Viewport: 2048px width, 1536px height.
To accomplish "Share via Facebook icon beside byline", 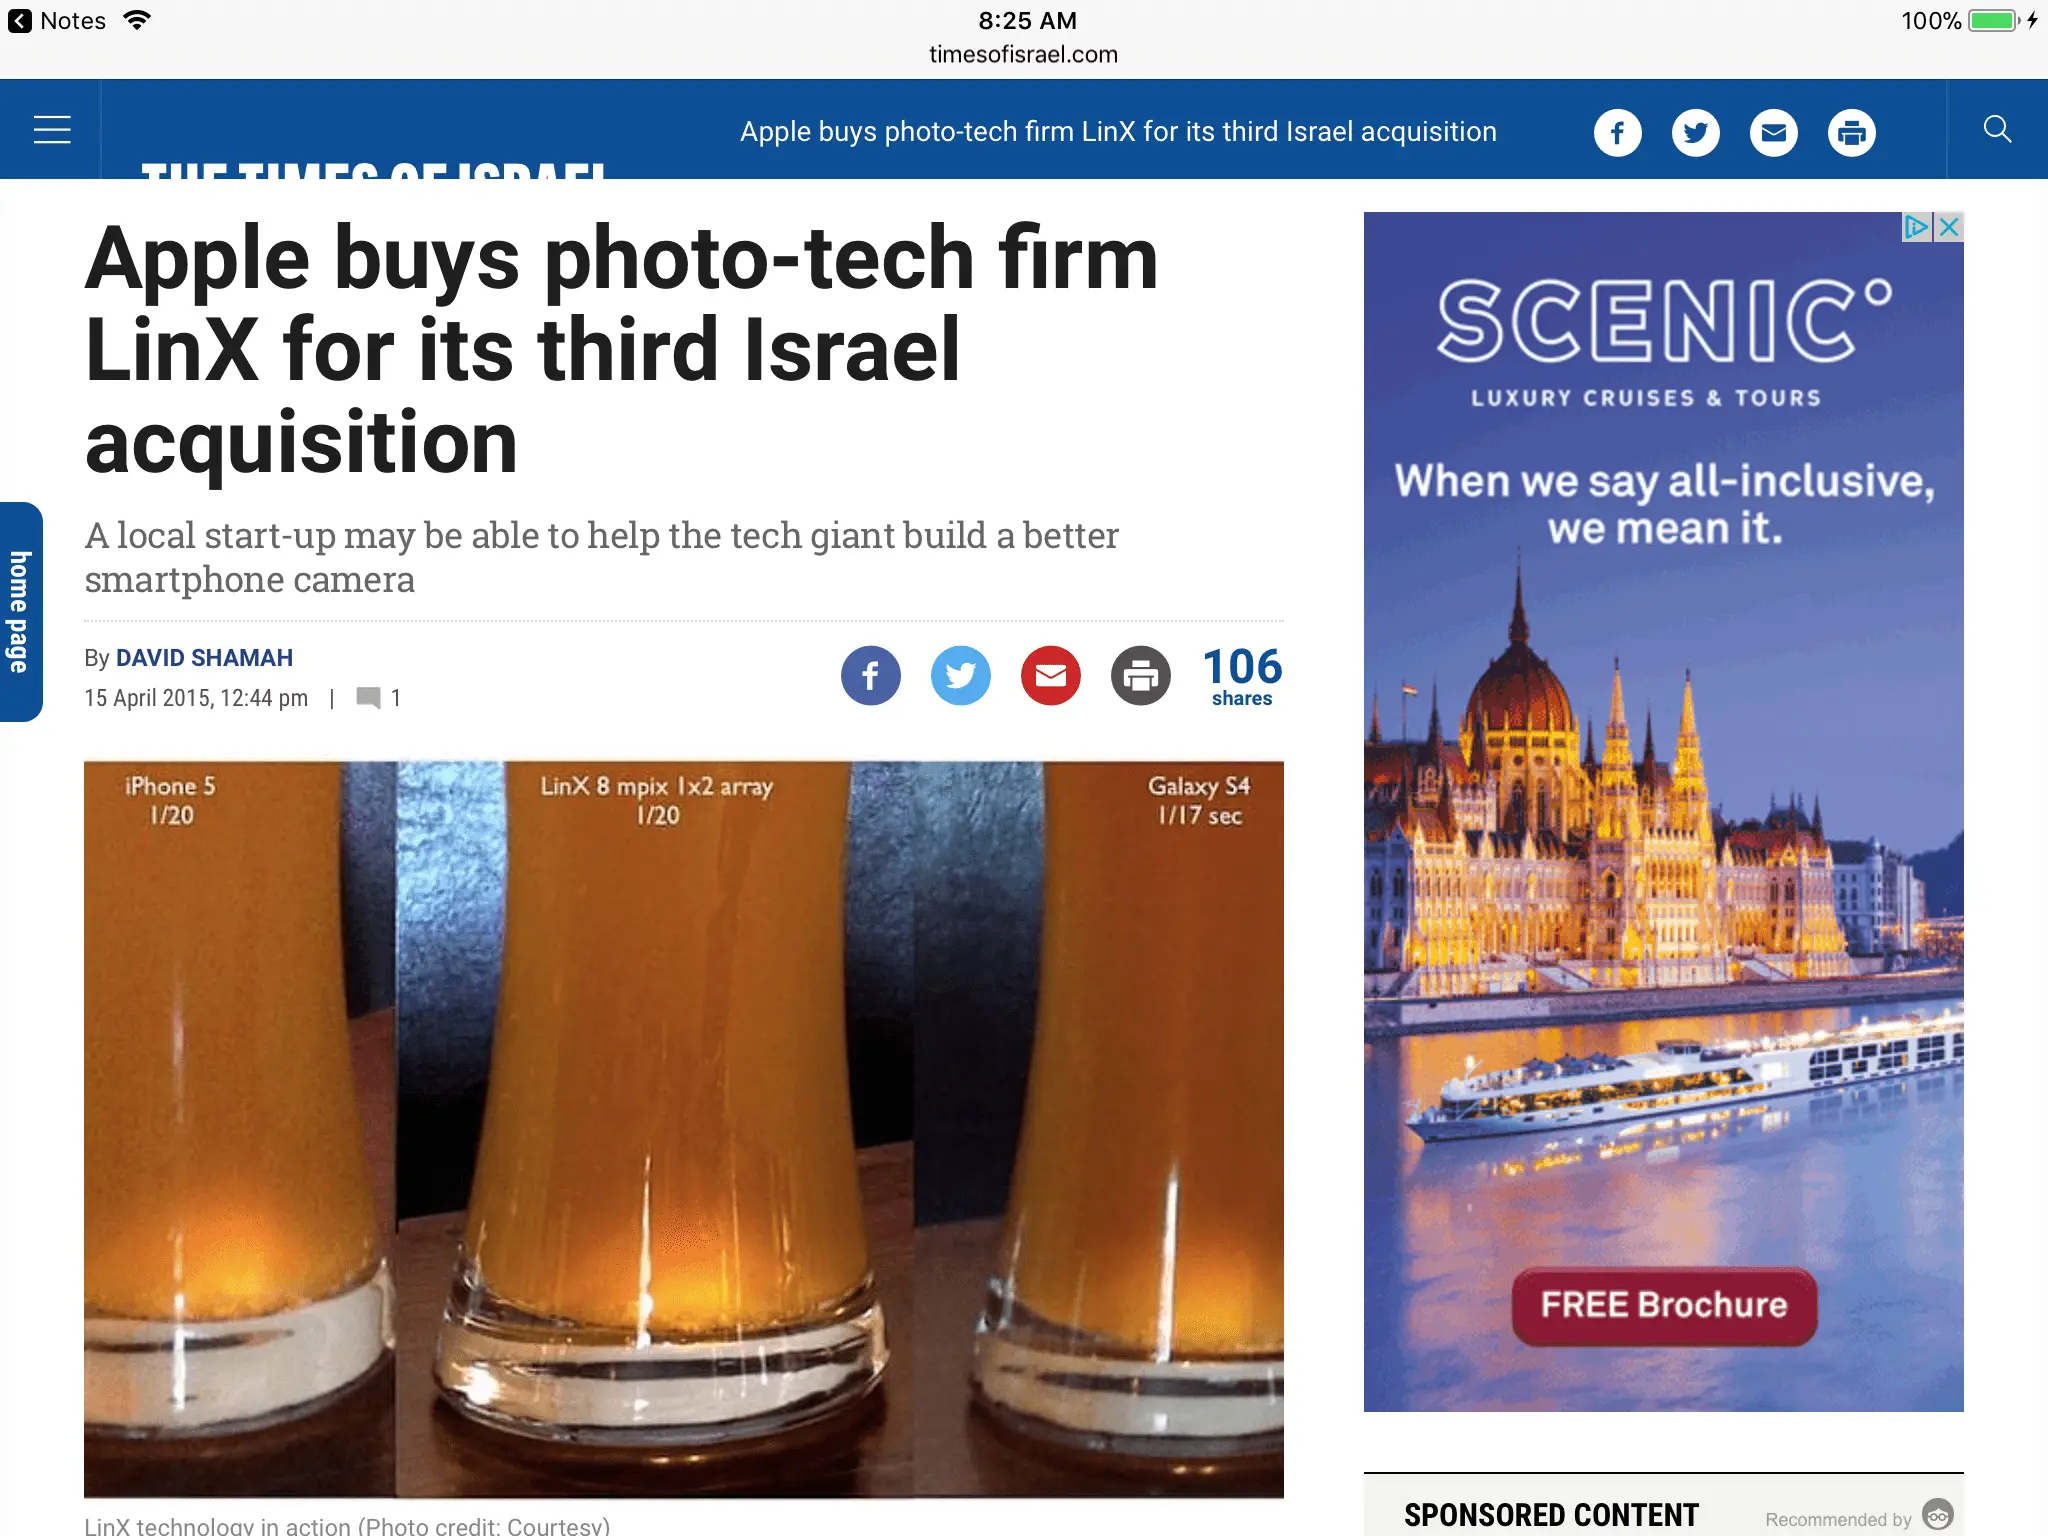I will click(x=870, y=676).
